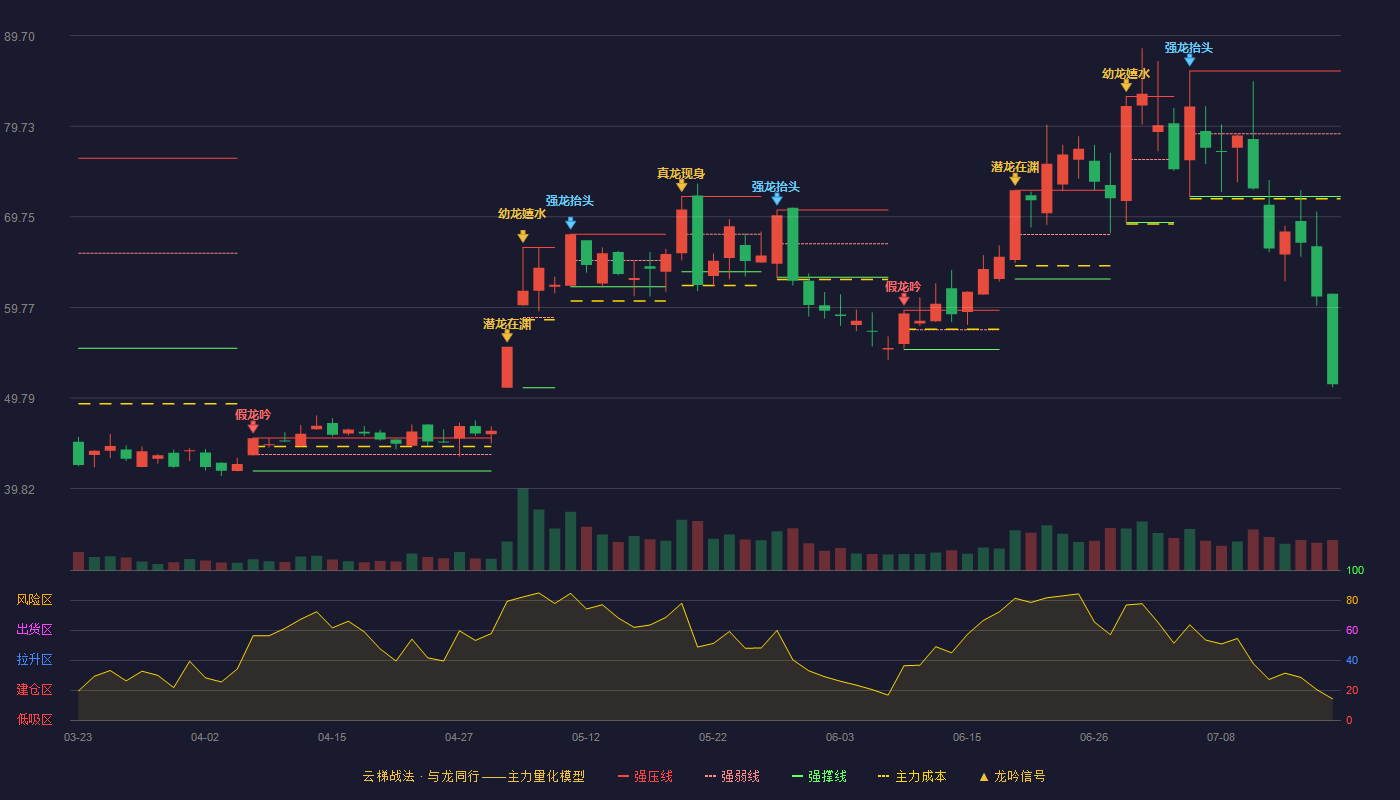Click the 79.73 price axis label

point(19,128)
